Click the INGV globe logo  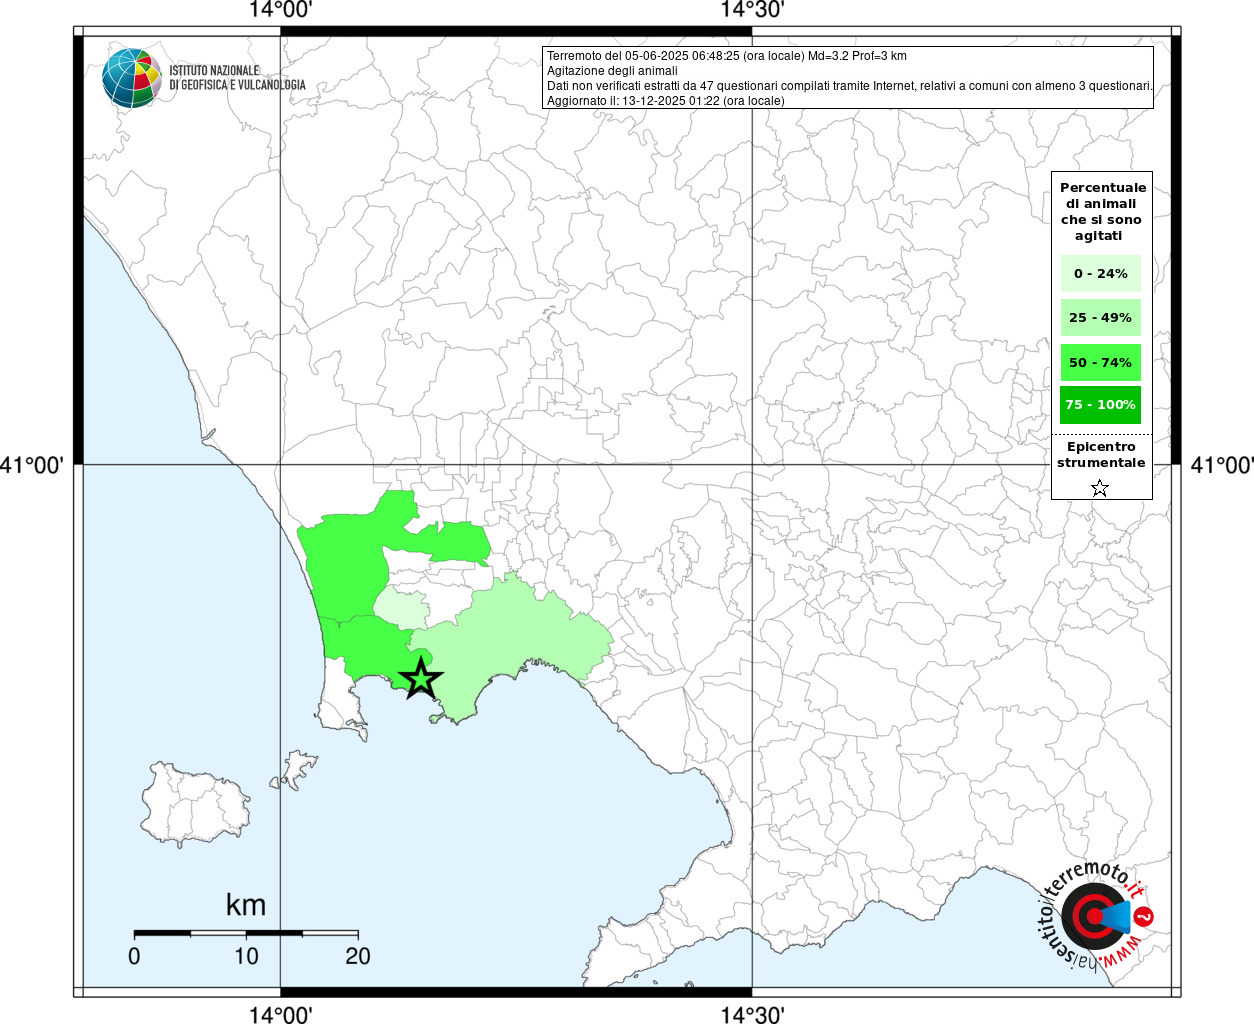pyautogui.click(x=132, y=78)
